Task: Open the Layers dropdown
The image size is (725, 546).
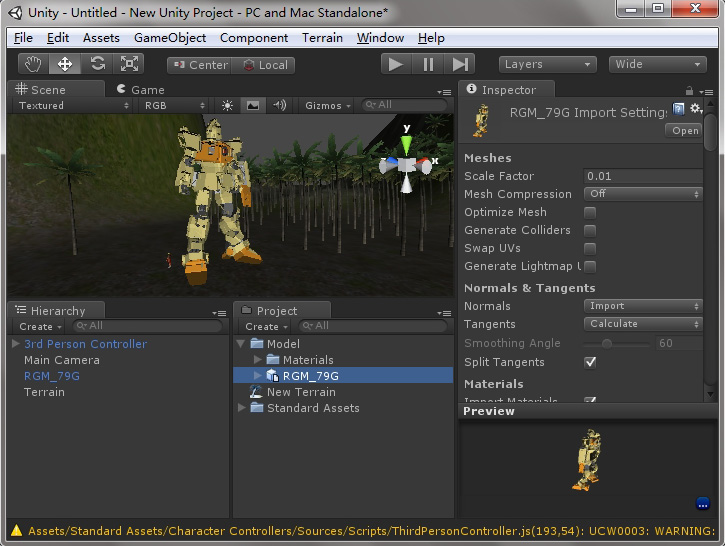Action: pos(547,64)
